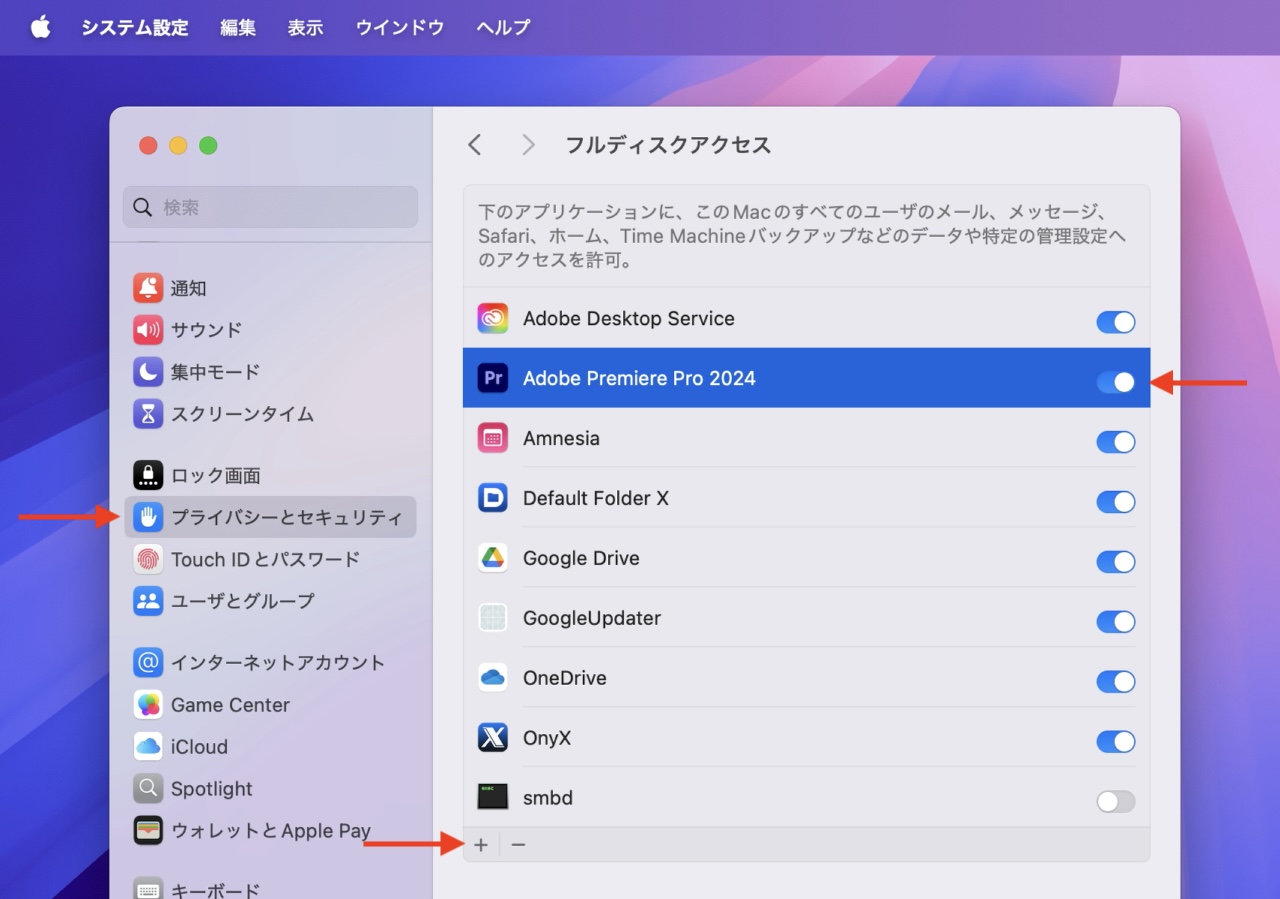The width and height of the screenshot is (1280, 899).
Task: Click the プライバシーとセキュリティ hand icon
Action: coord(148,517)
